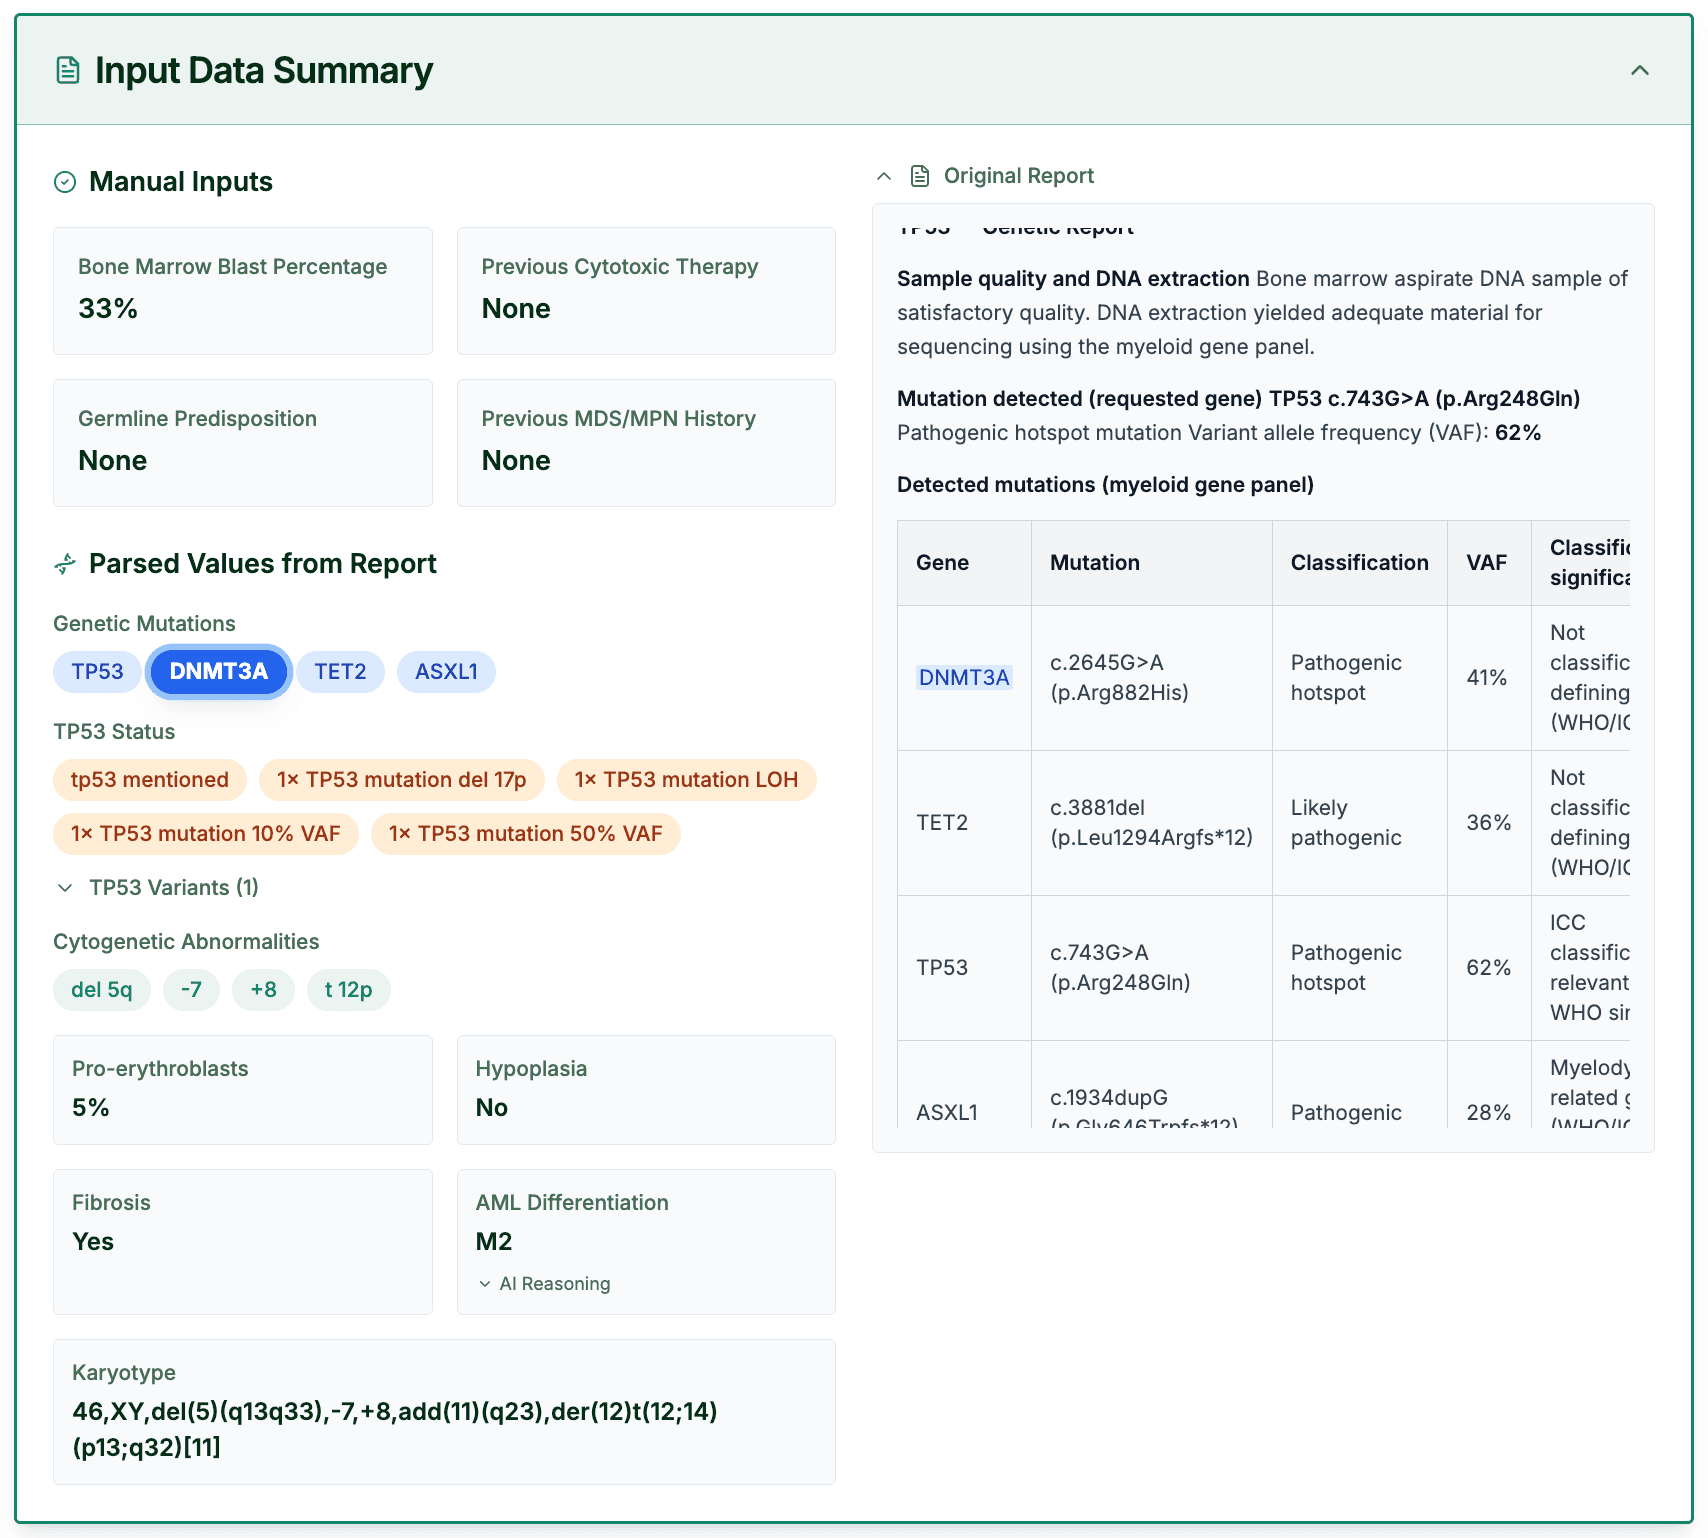Click the document icon next to Original Report
Screen dimensions: 1708x1538
[x=921, y=175]
